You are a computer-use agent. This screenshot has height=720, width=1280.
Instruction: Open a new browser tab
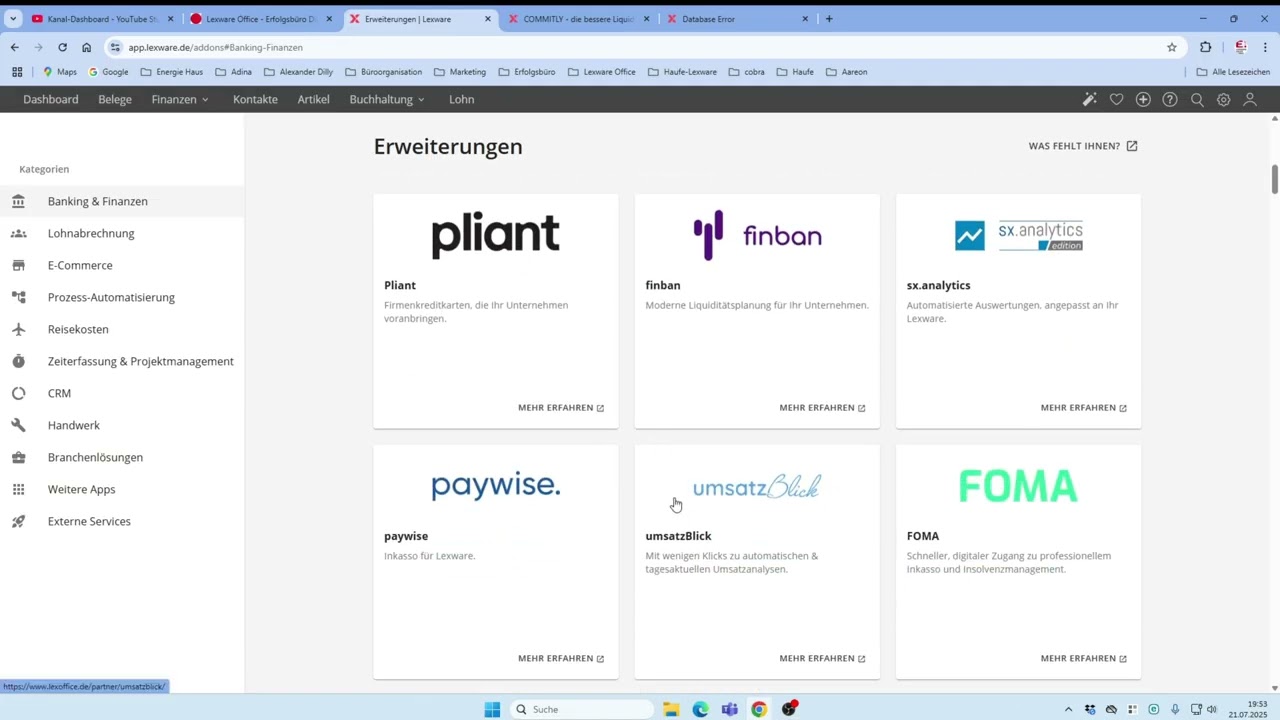(x=829, y=19)
